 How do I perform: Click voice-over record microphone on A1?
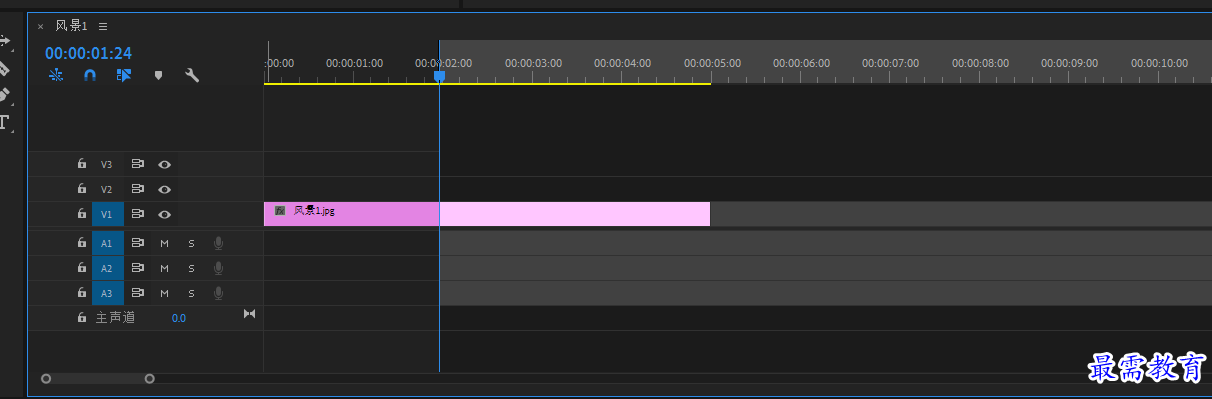(x=218, y=243)
